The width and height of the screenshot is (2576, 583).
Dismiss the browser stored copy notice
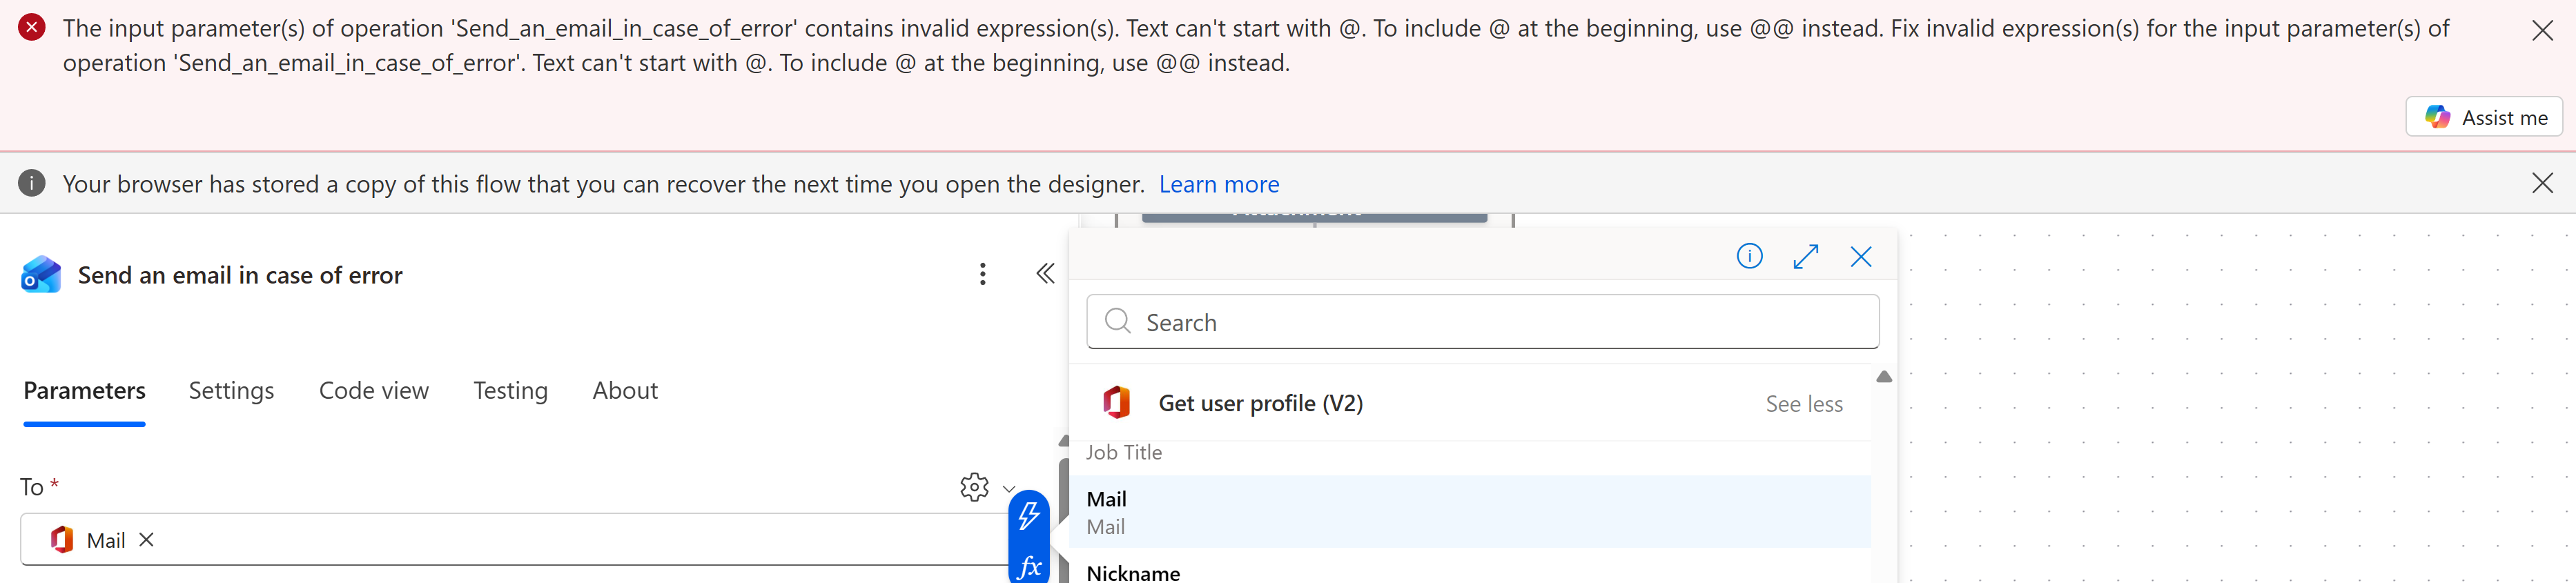click(2542, 183)
